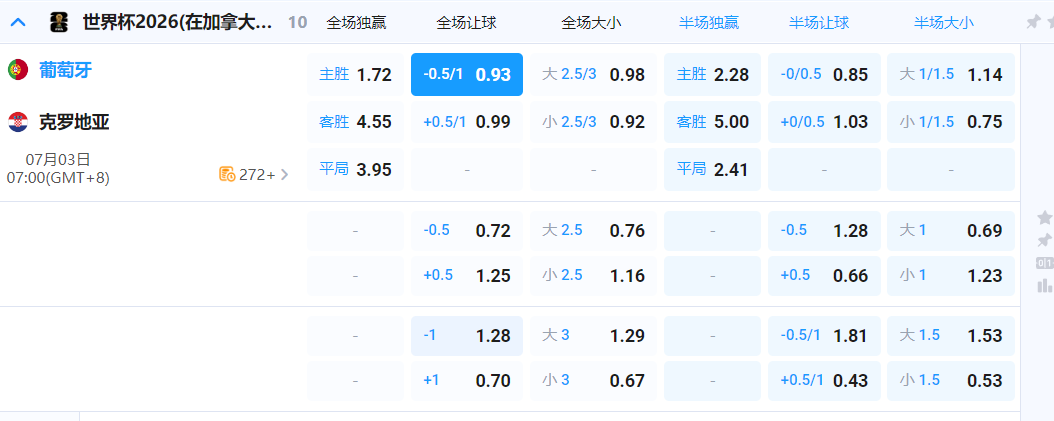The height and width of the screenshot is (421, 1054).
Task: Click the match count 10 beside league name
Action: 297,23
